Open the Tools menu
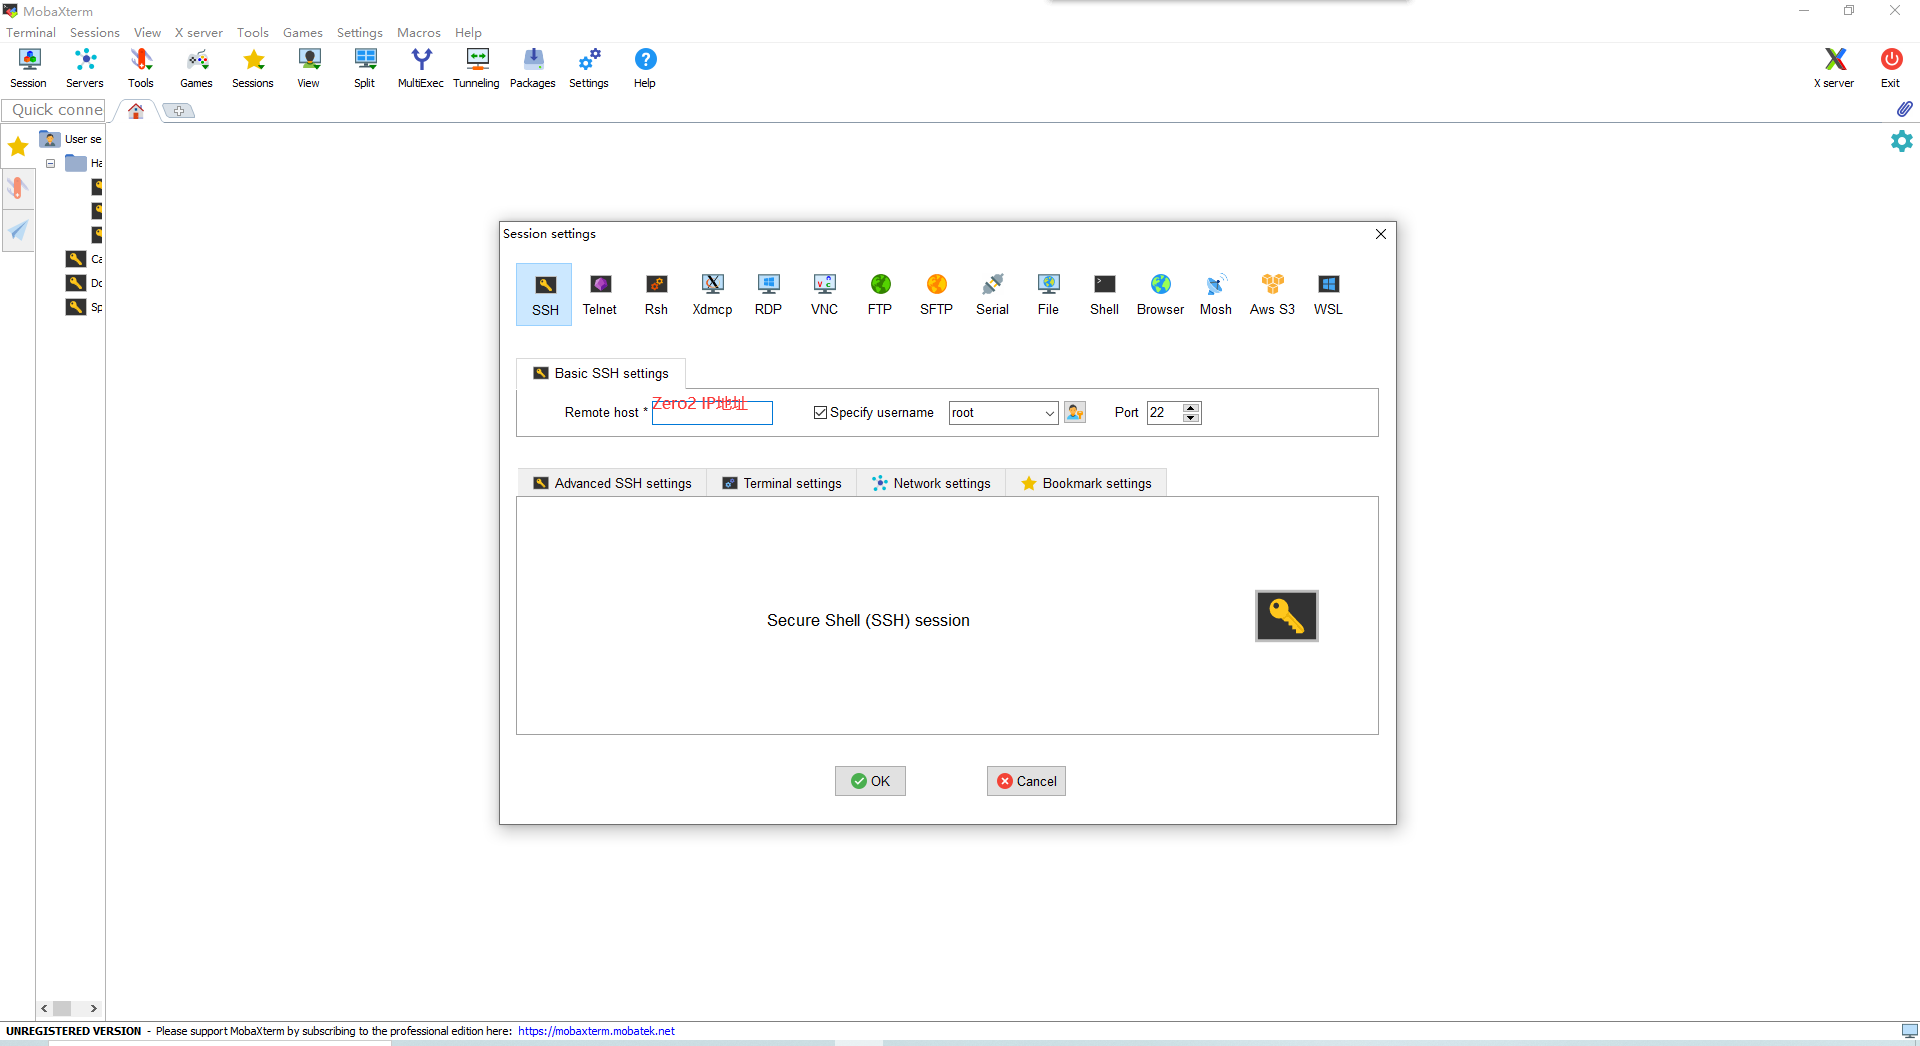 coord(253,32)
